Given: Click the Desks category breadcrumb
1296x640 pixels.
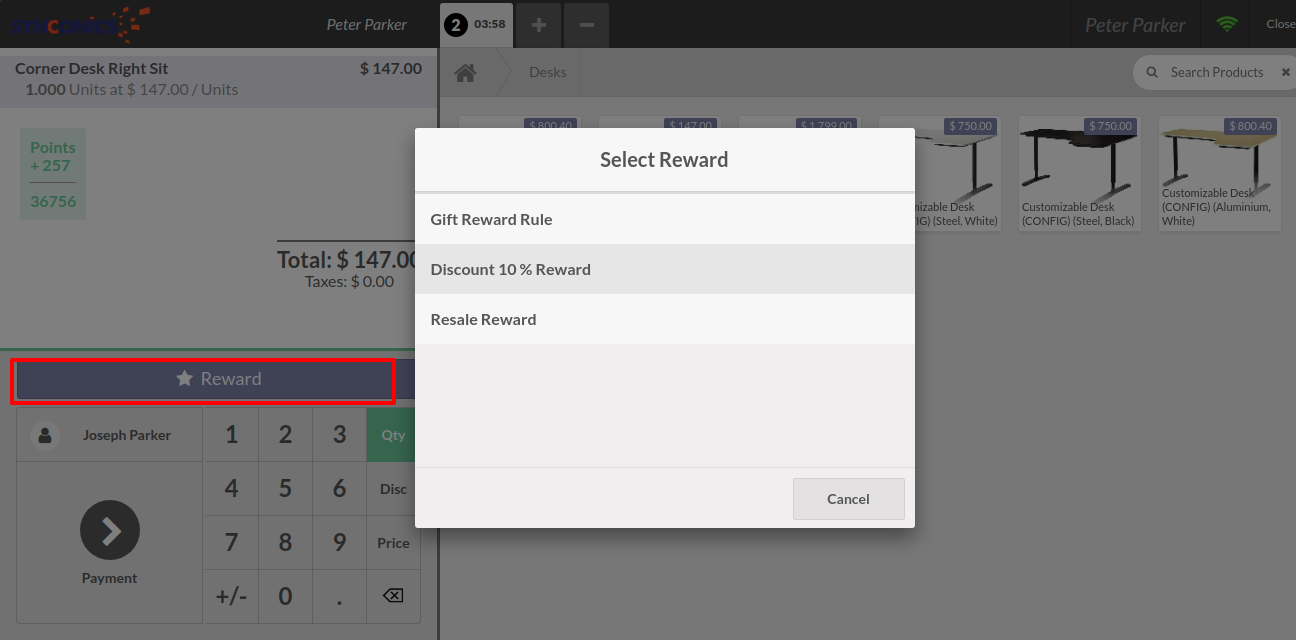Looking at the screenshot, I should [x=547, y=73].
